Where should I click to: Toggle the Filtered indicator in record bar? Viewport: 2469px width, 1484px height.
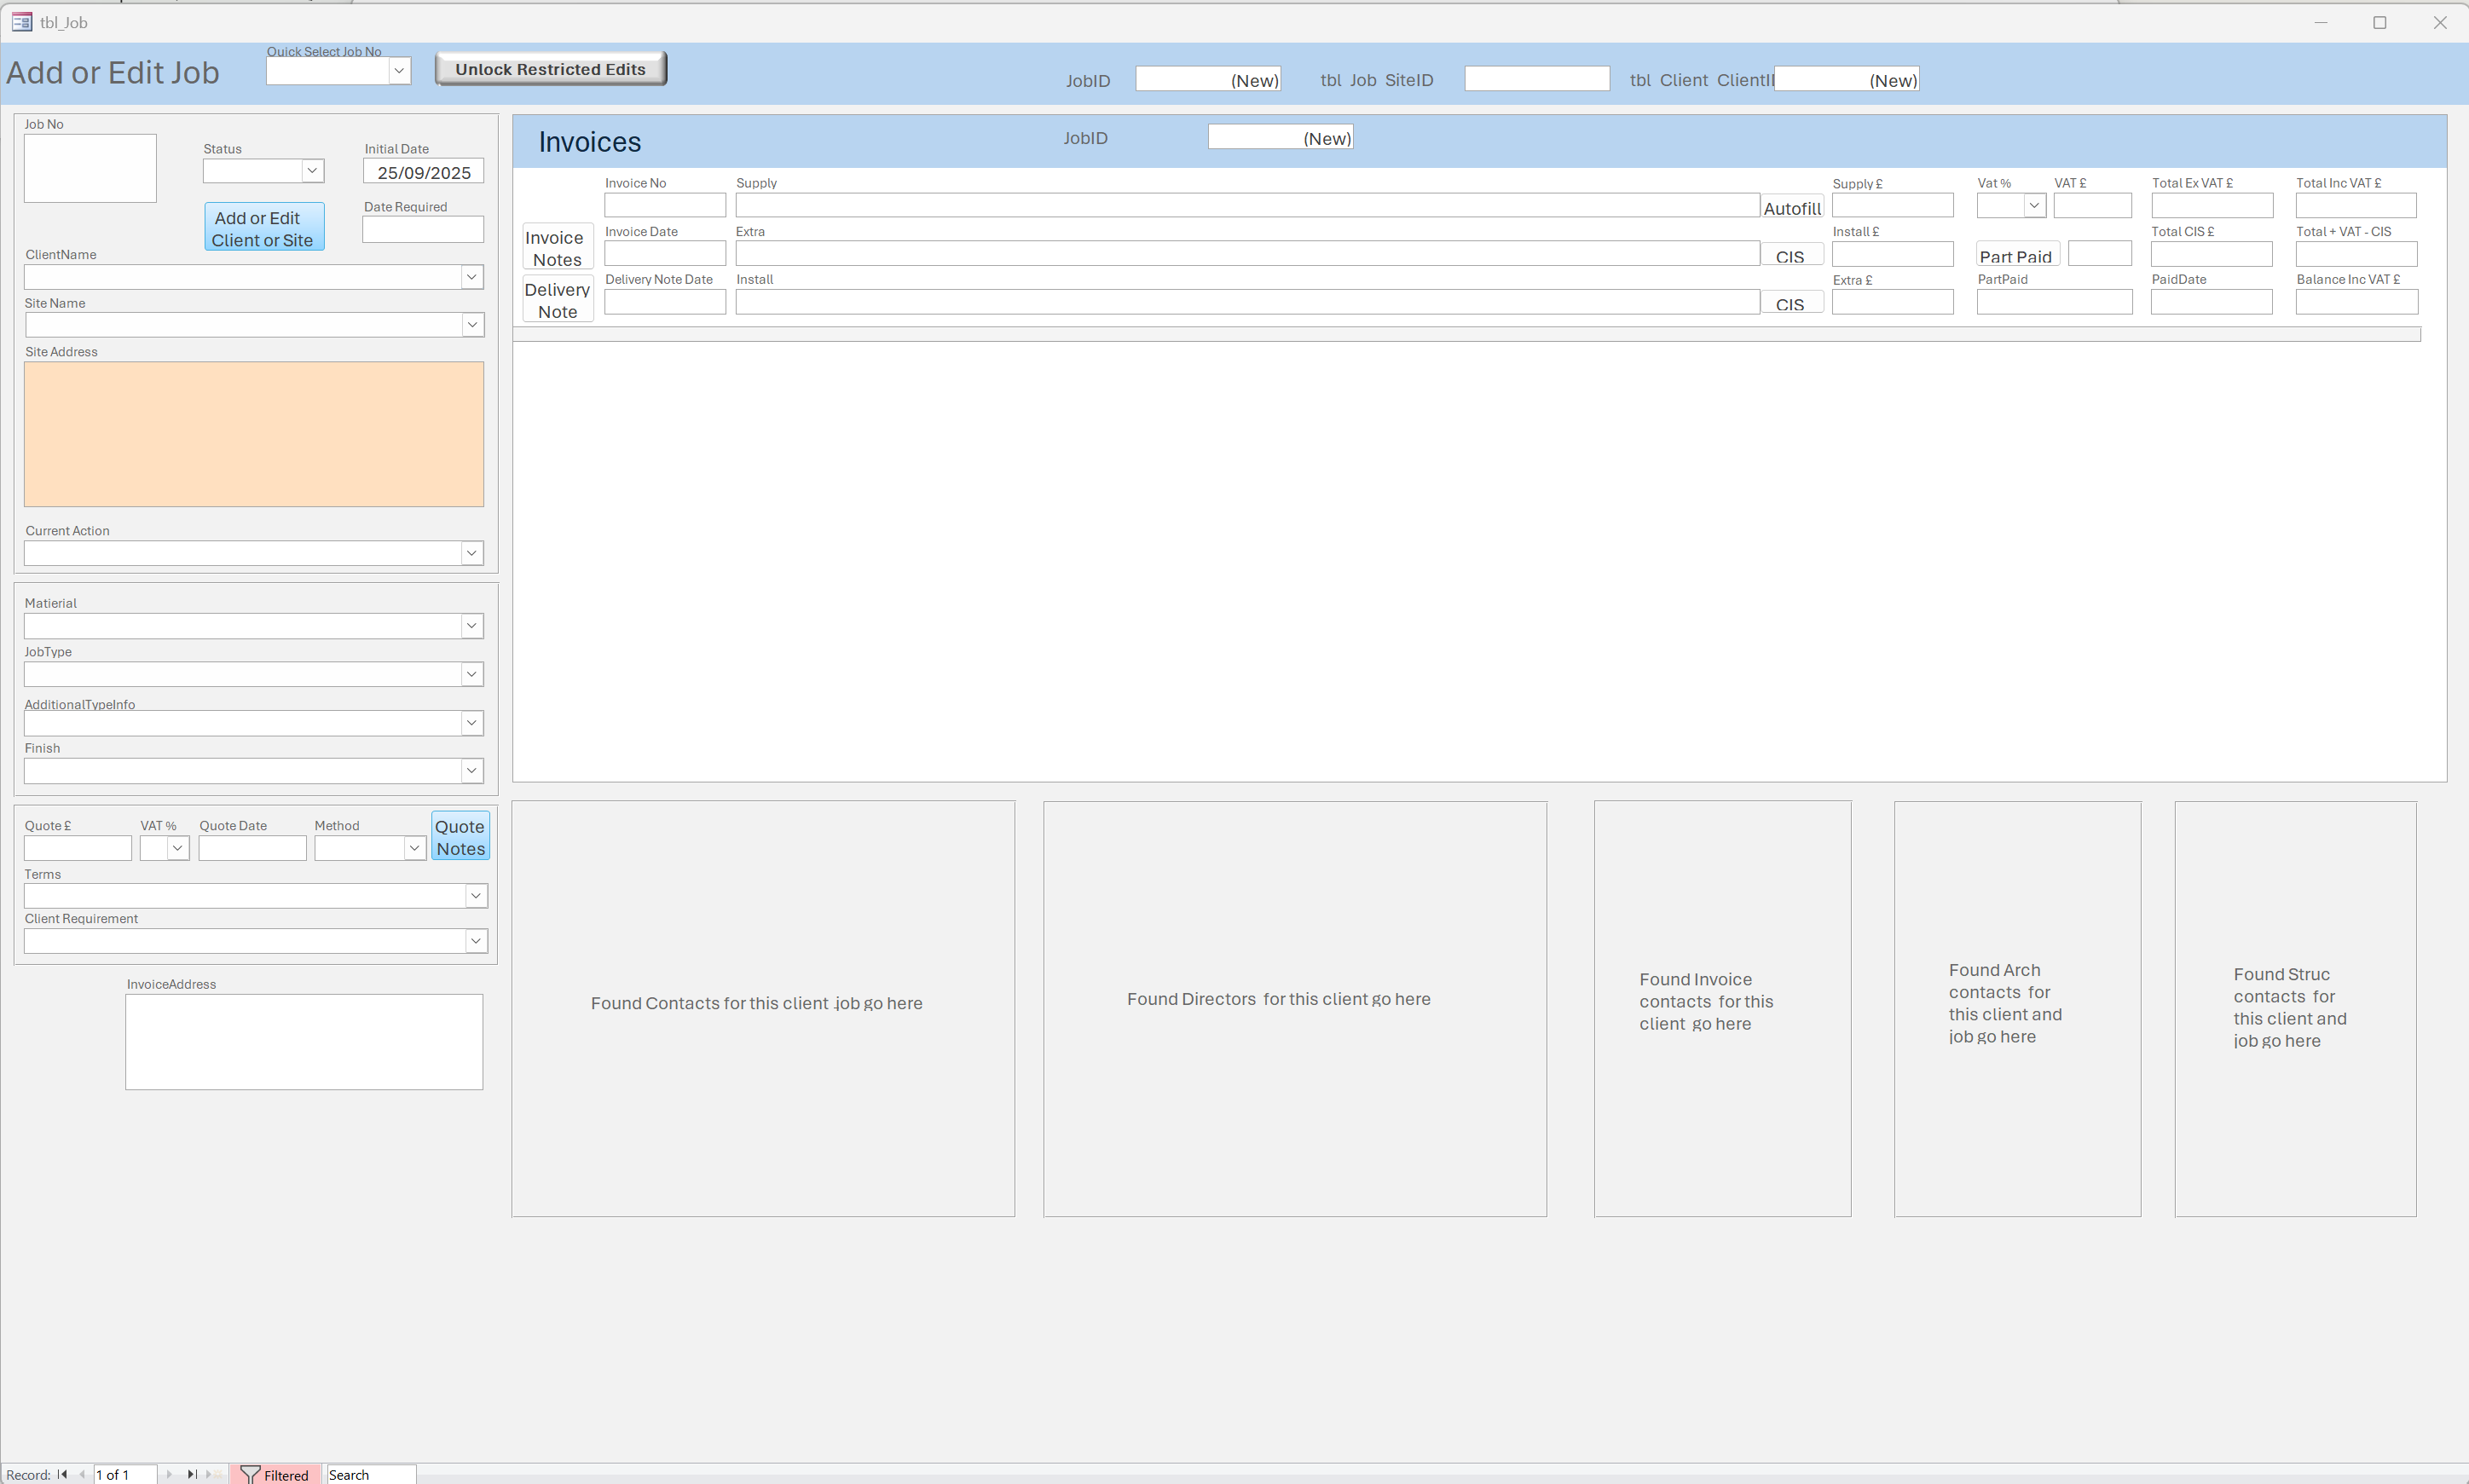coord(275,1474)
